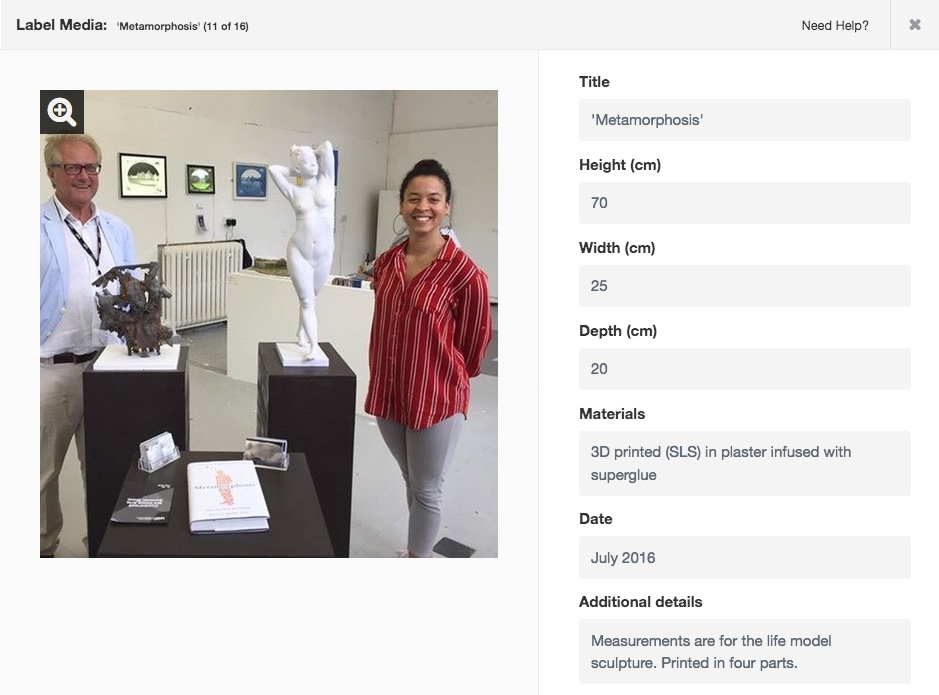Image resolution: width=939 pixels, height=695 pixels.
Task: Click the Label Media heading text
Action: [x=61, y=25]
